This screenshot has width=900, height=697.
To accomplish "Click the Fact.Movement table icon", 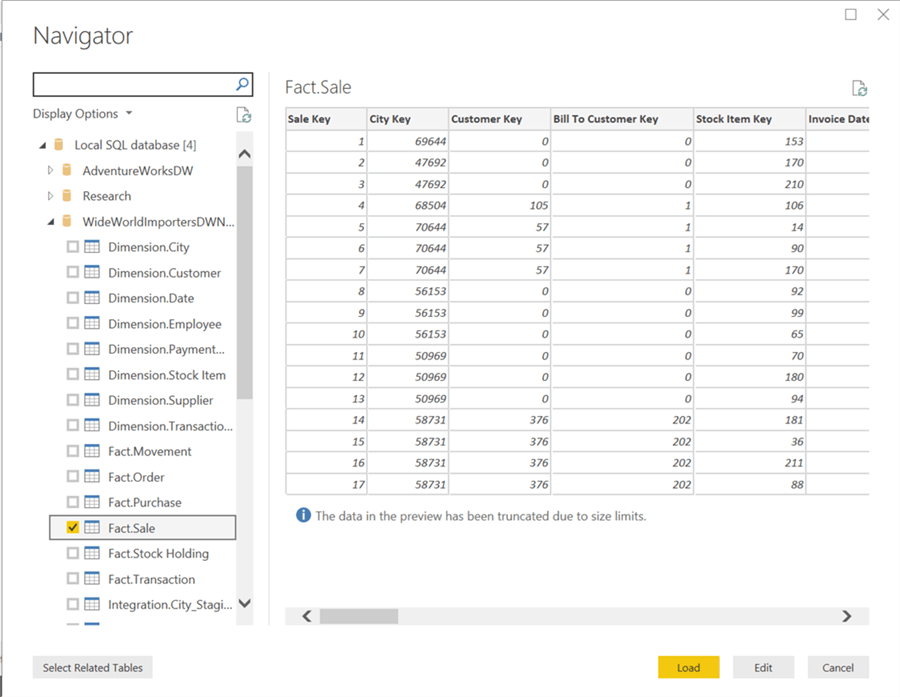I will (93, 451).
